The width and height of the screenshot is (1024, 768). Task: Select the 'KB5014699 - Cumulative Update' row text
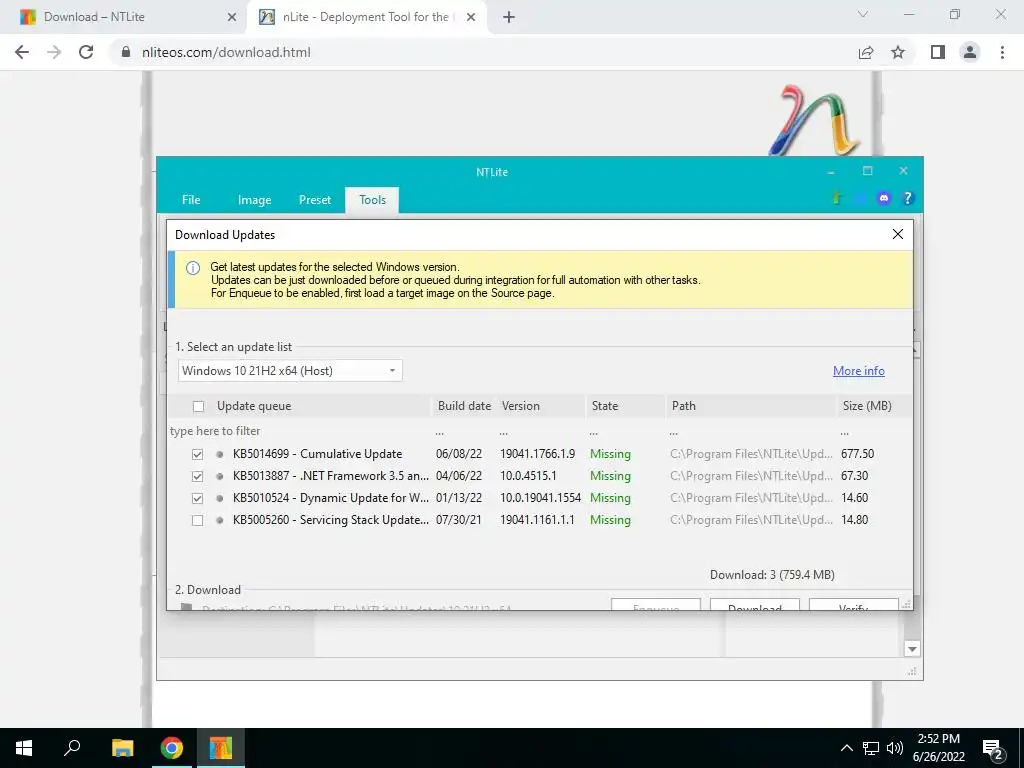point(317,454)
